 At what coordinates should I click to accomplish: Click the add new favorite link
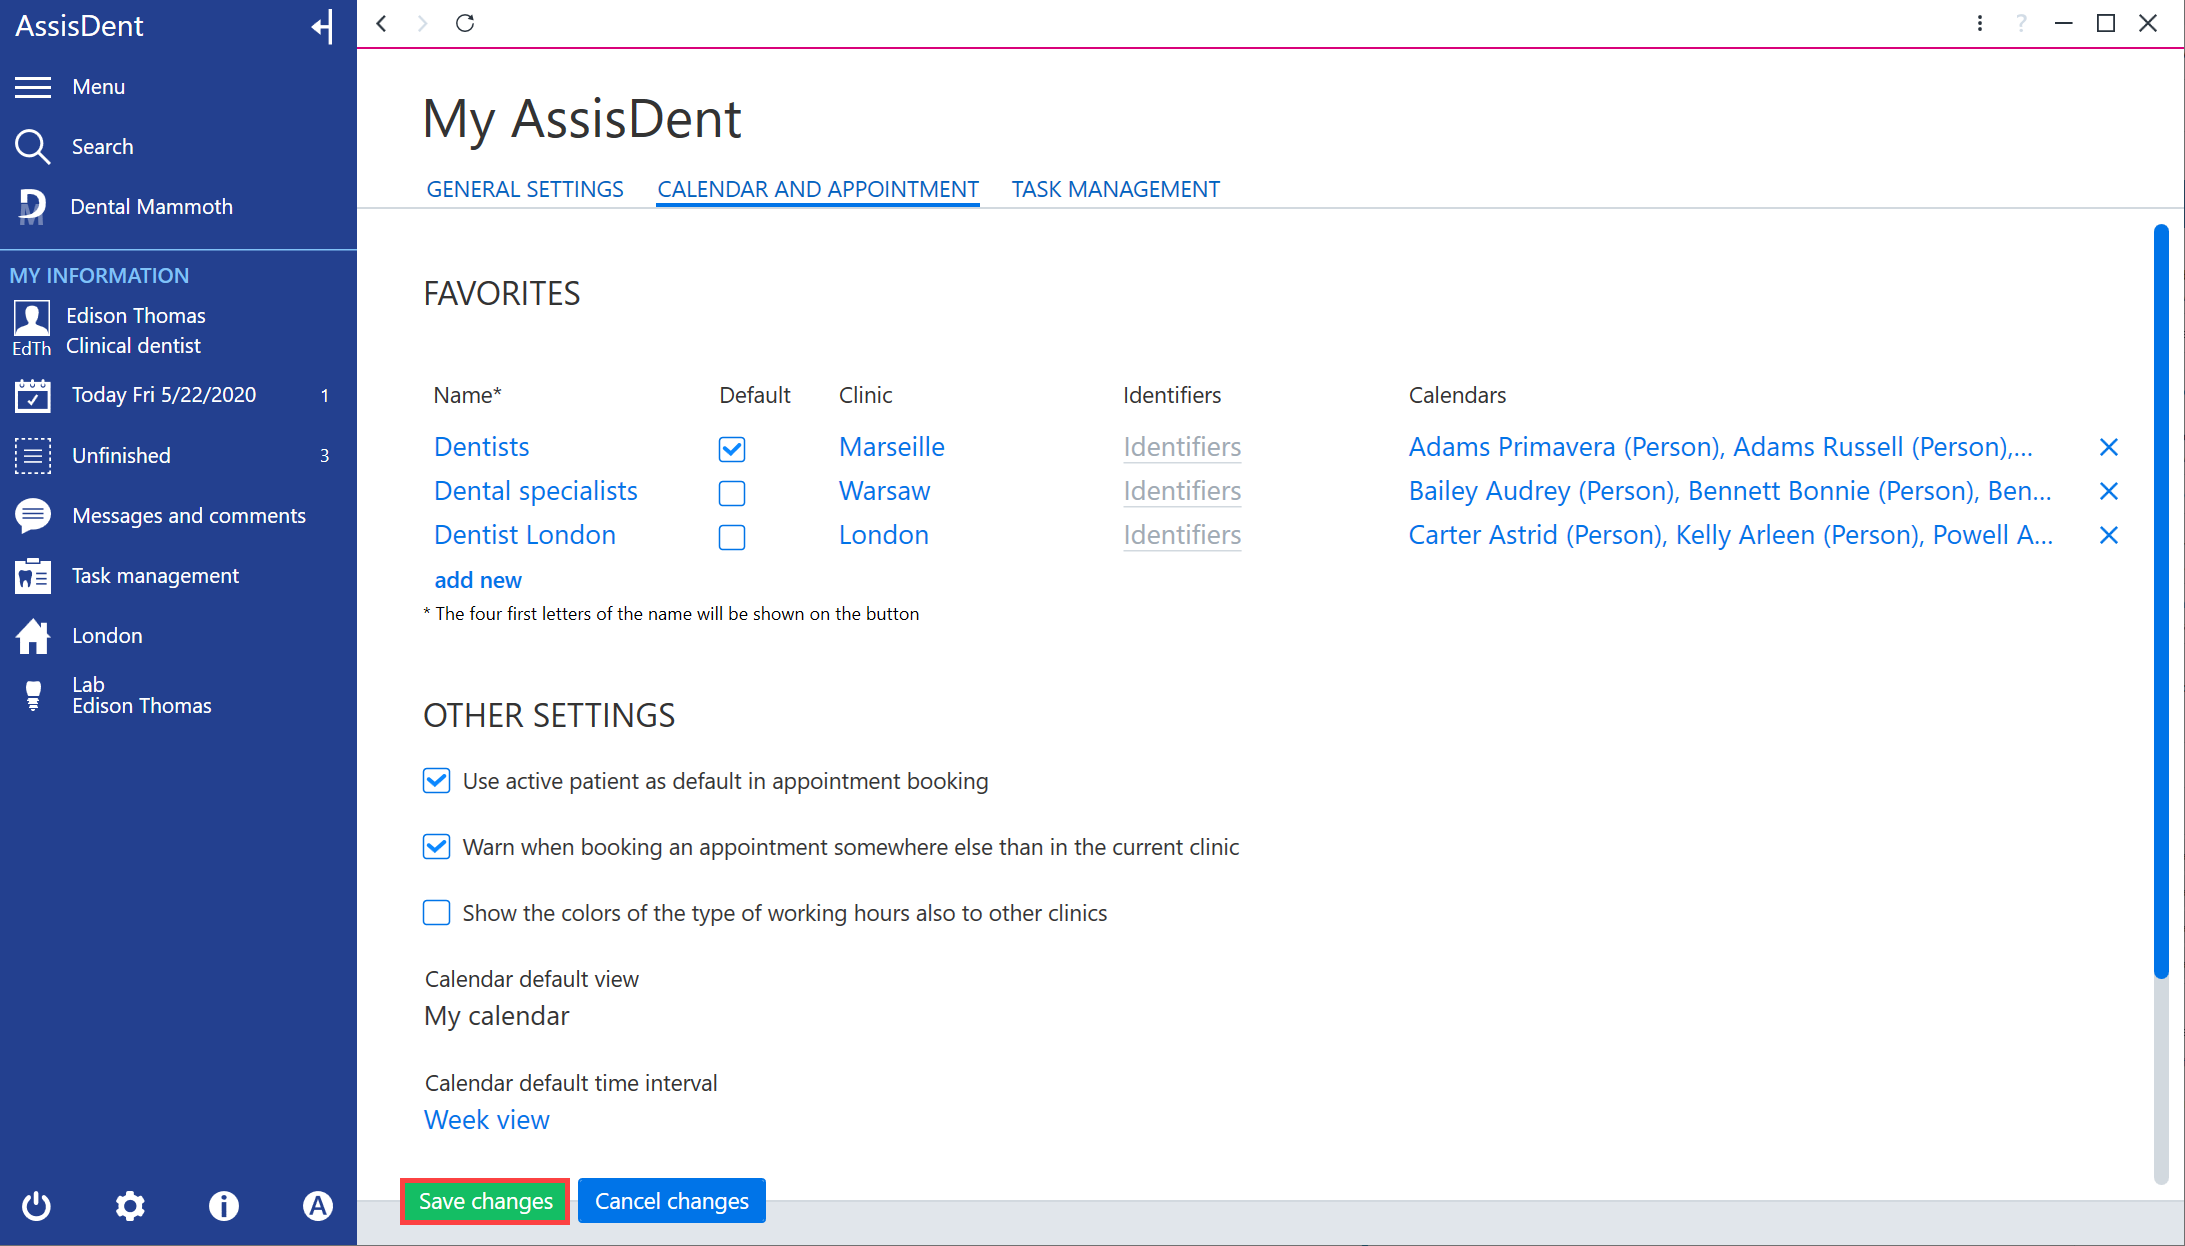(x=478, y=580)
